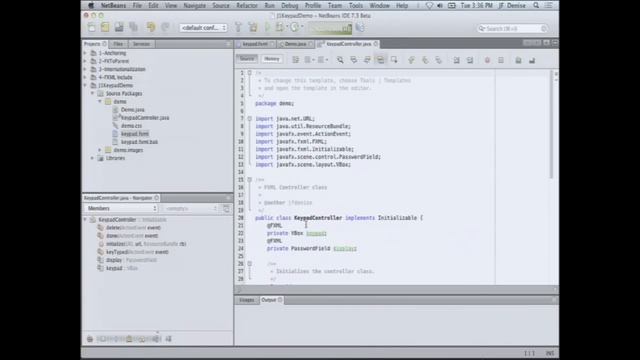Click the Debug Project toolbar icon
This screenshot has height=360, width=640.
pos(280,27)
